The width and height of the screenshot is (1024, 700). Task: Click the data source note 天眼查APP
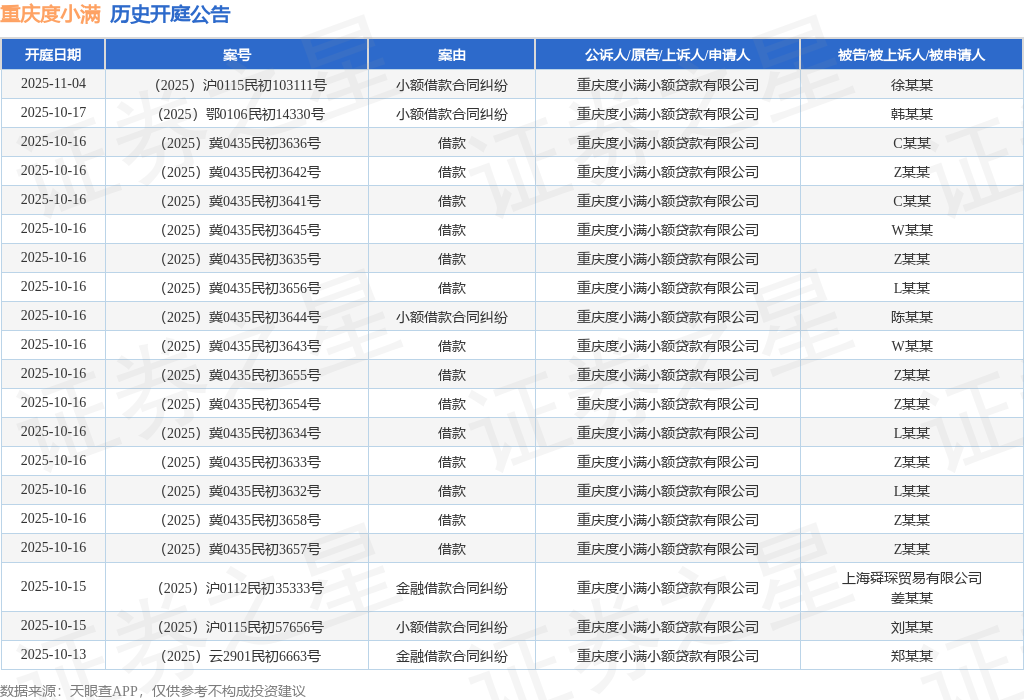click(103, 691)
